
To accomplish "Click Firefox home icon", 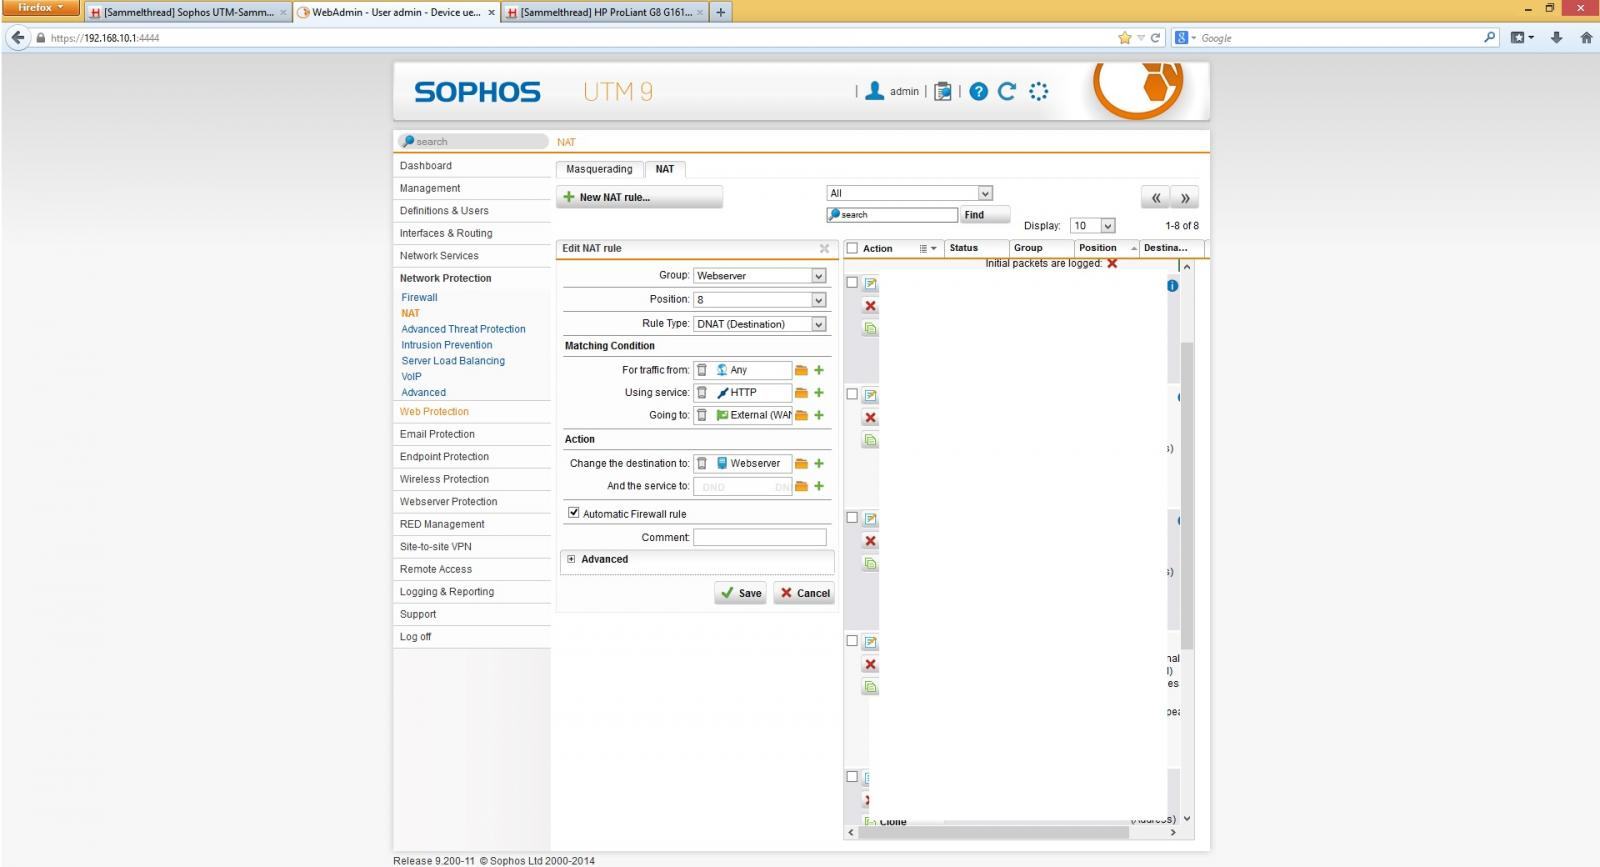I will pyautogui.click(x=1586, y=38).
